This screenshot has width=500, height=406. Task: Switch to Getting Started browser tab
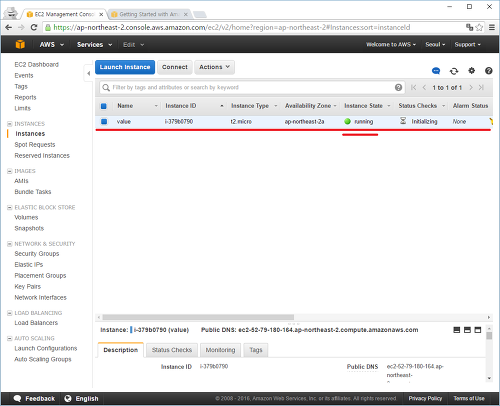[149, 14]
